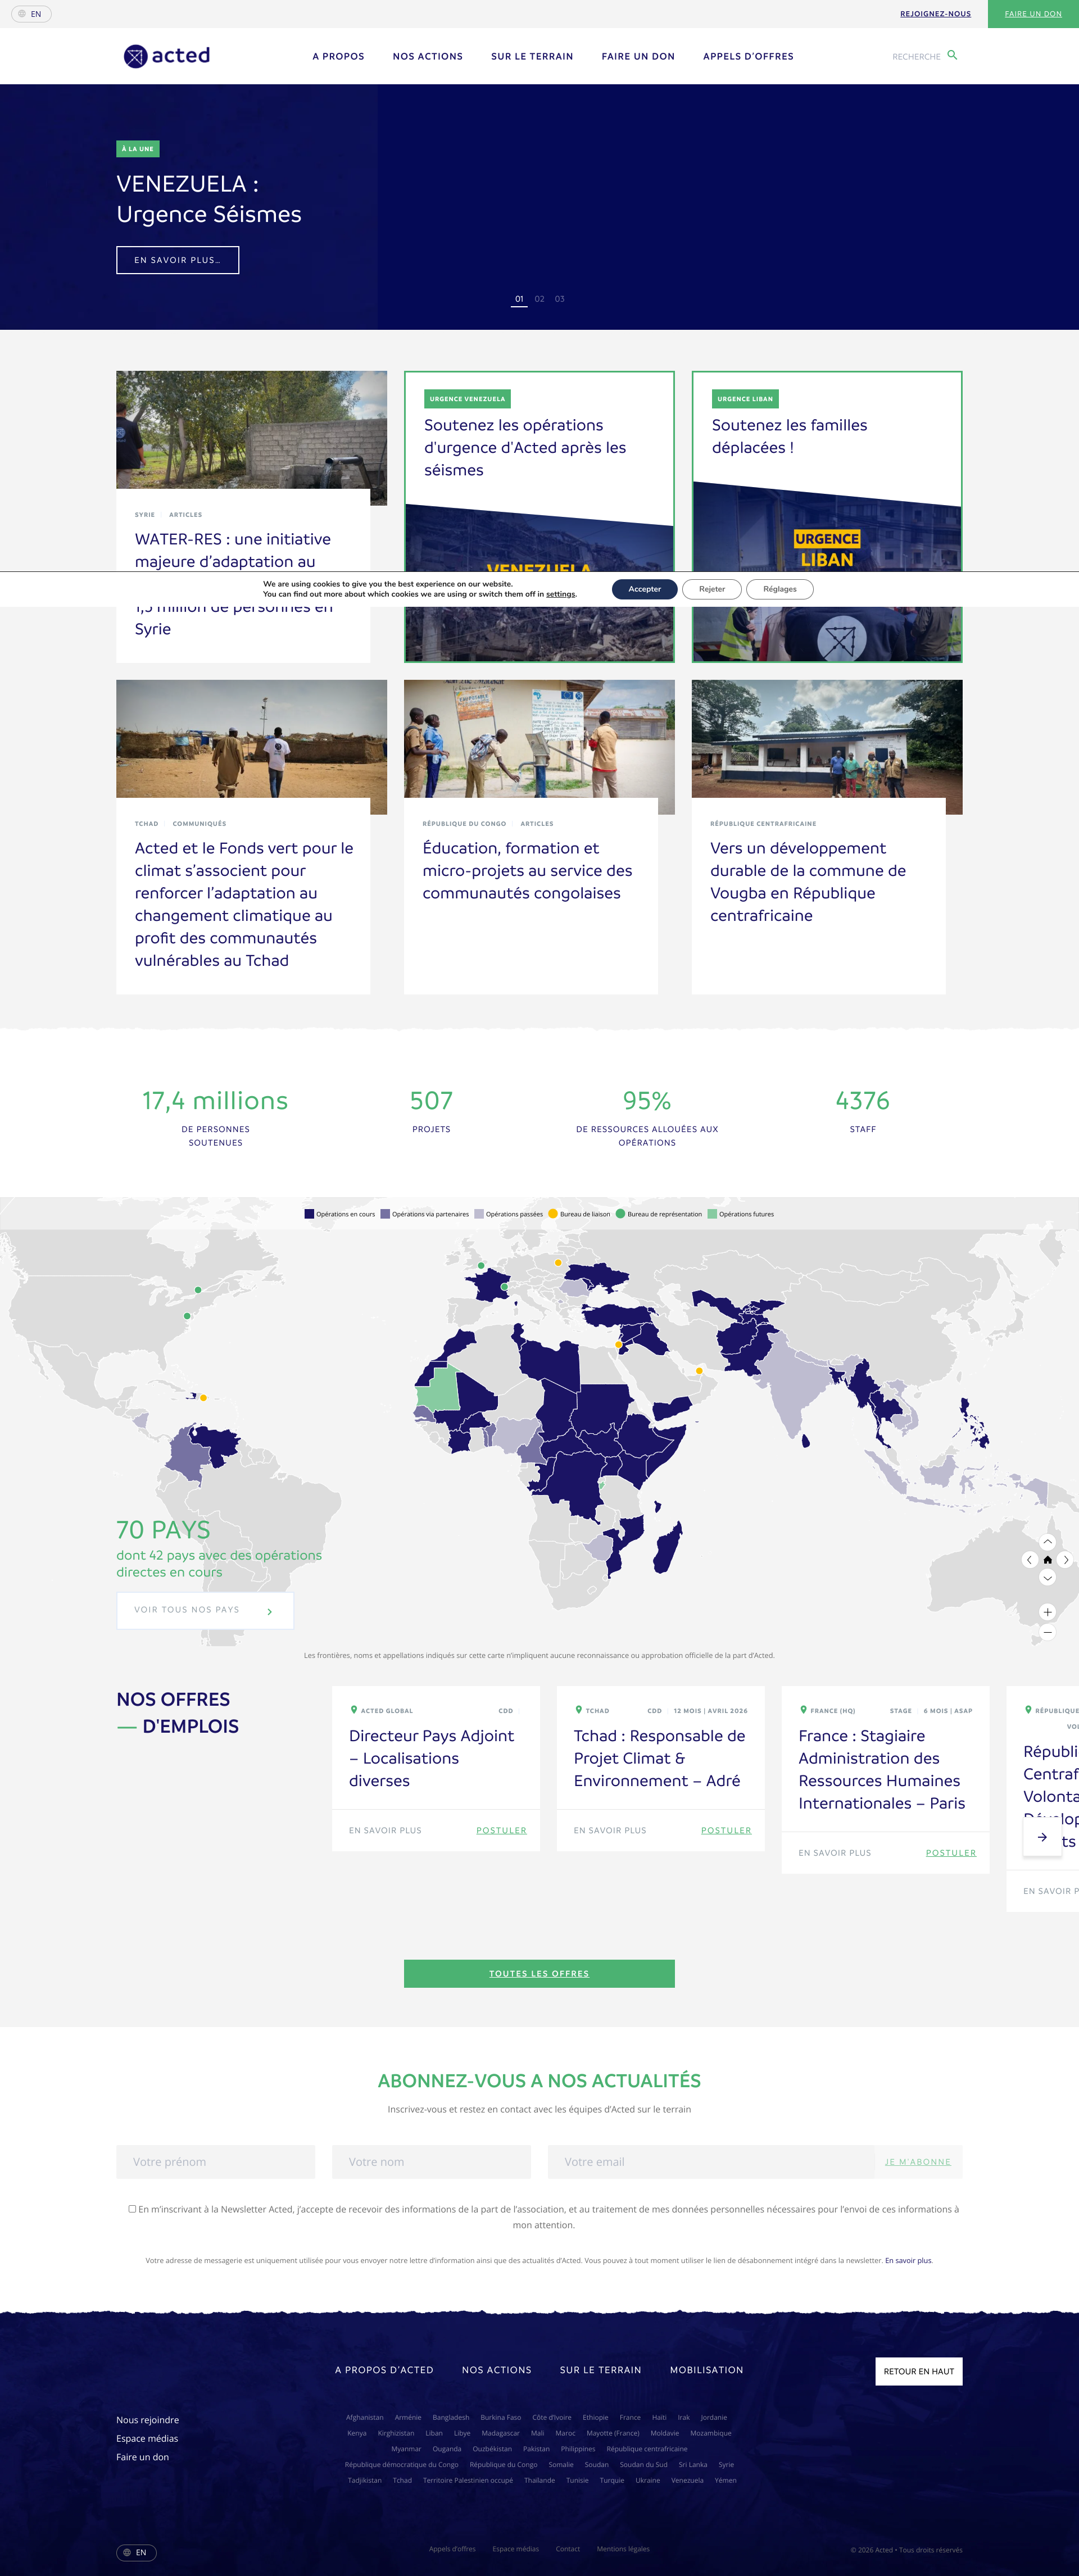Click 'FAIRE UN DON' top green button
Viewport: 1079px width, 2576px height.
1033,14
